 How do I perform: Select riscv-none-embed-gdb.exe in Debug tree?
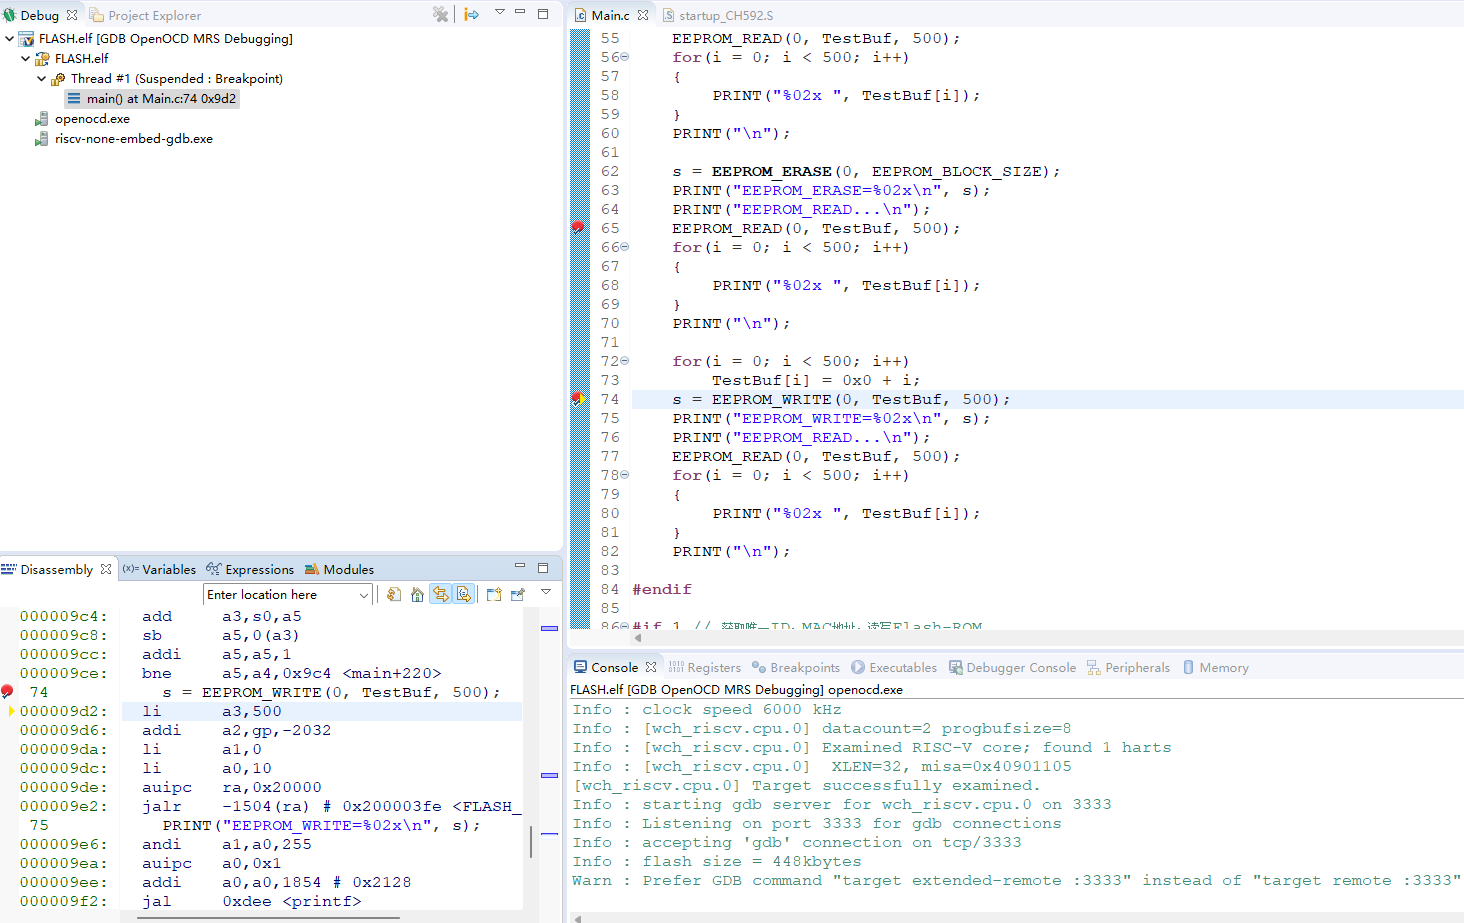[134, 139]
